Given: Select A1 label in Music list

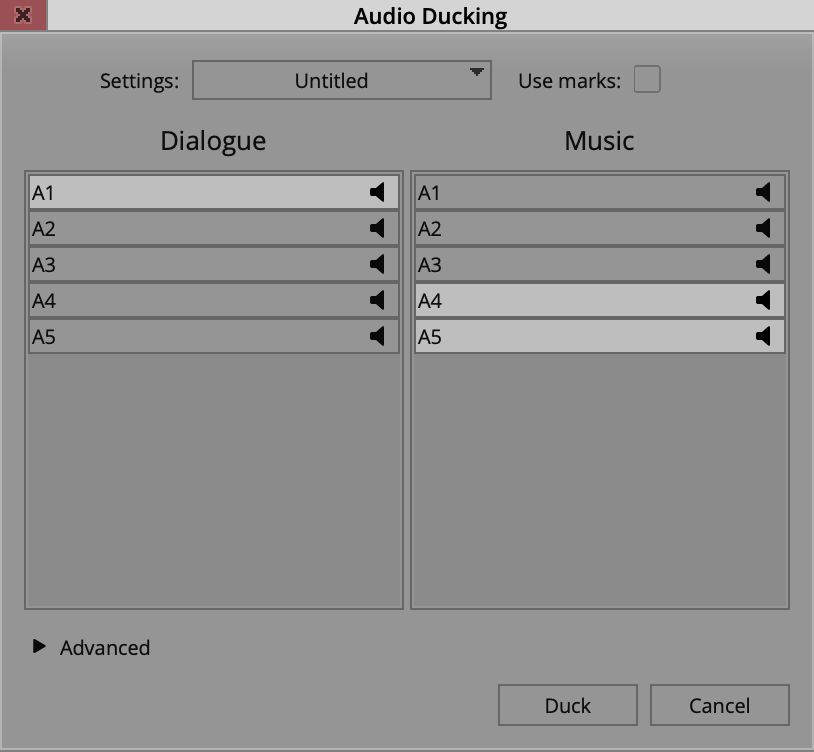Looking at the screenshot, I should (429, 193).
